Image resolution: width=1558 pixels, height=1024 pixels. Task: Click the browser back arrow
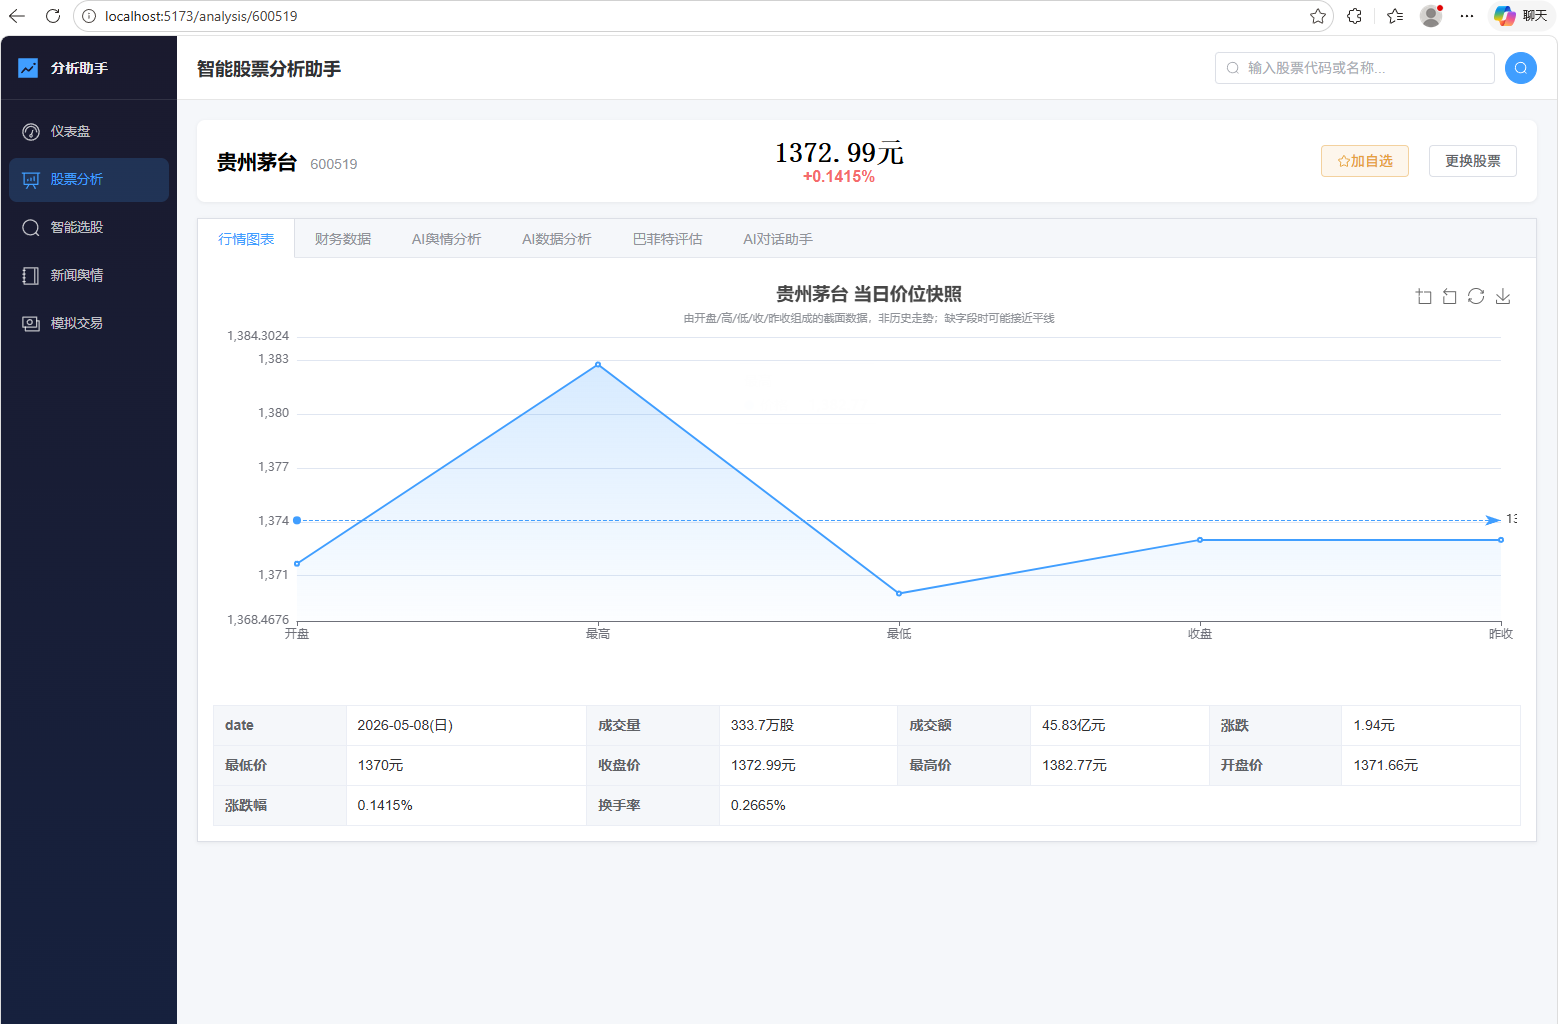[x=17, y=16]
